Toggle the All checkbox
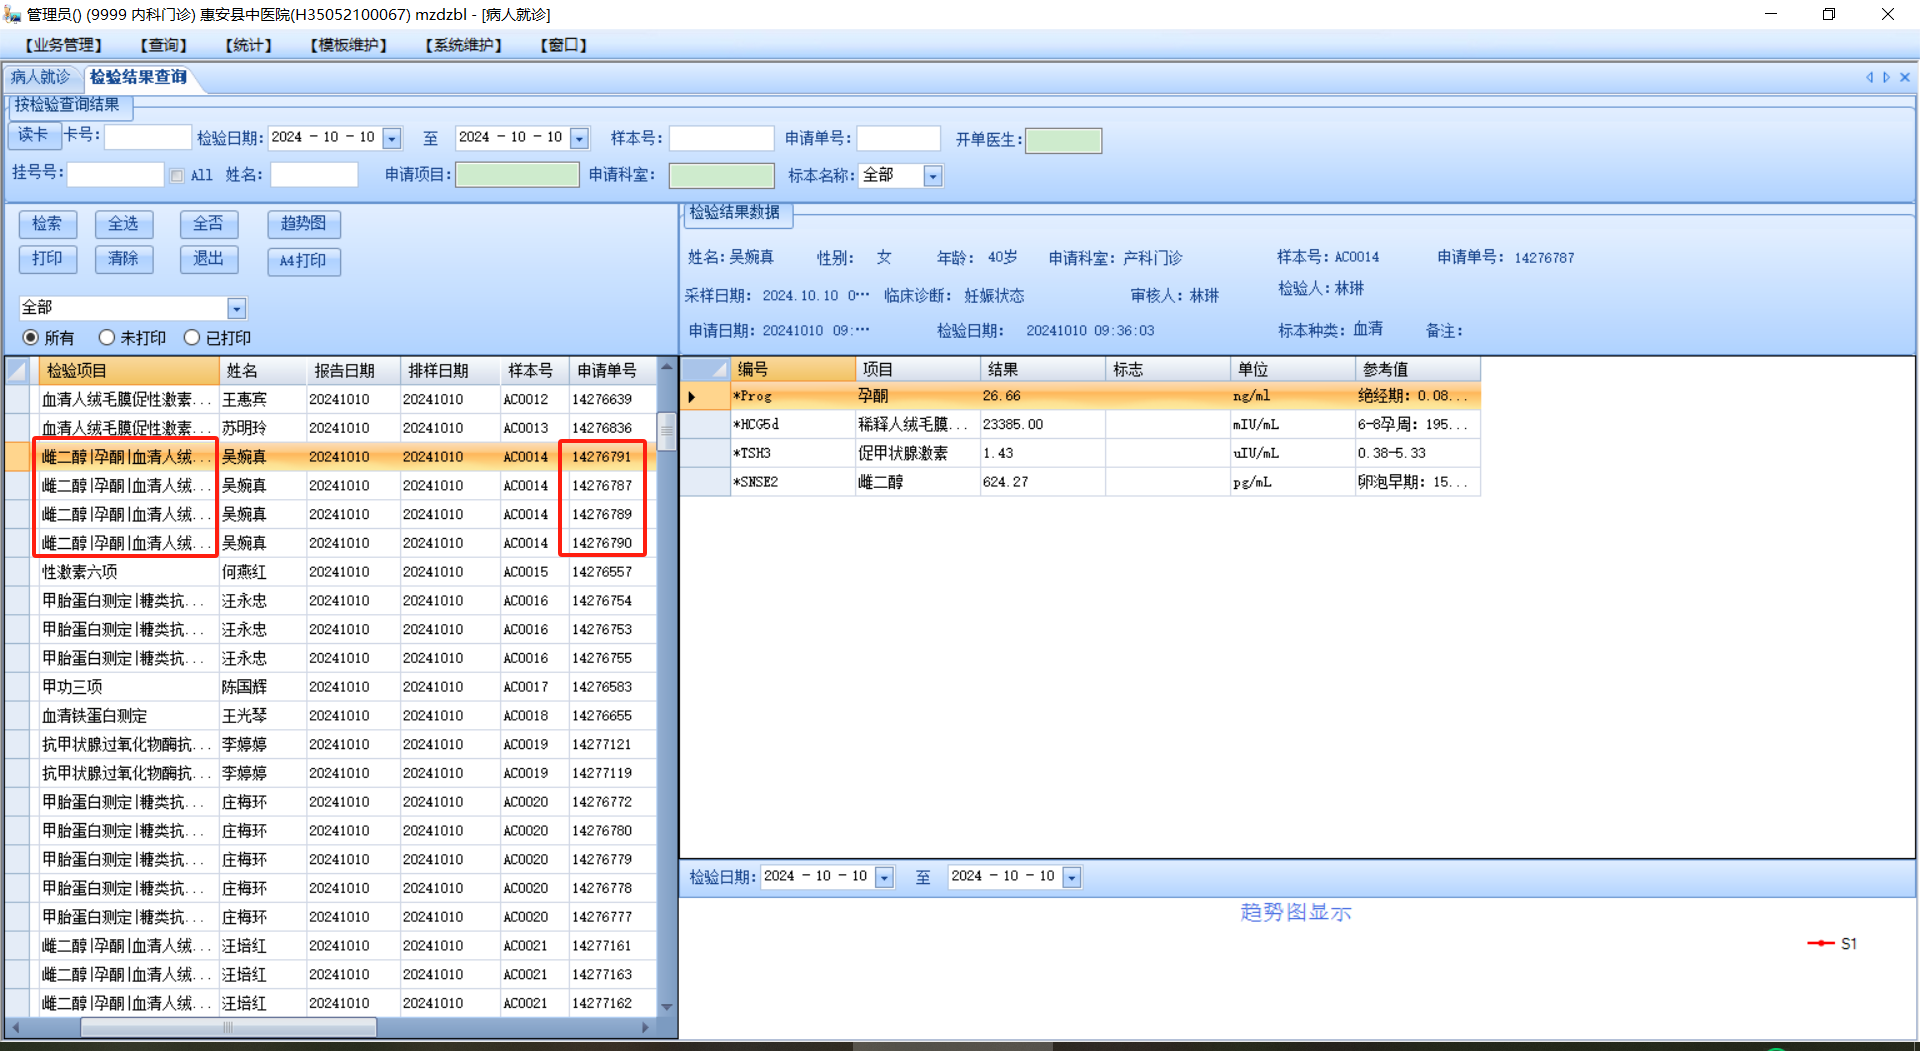This screenshot has height=1051, width=1920. pos(177,176)
